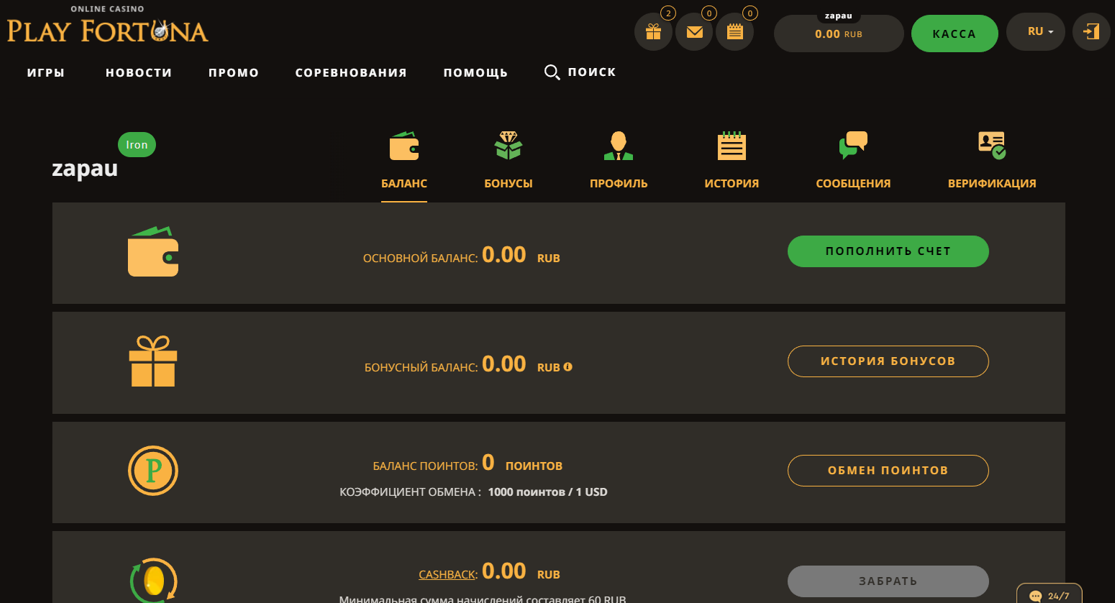
Task: Click the grey ЗАБРАТЬ button
Action: 888,581
